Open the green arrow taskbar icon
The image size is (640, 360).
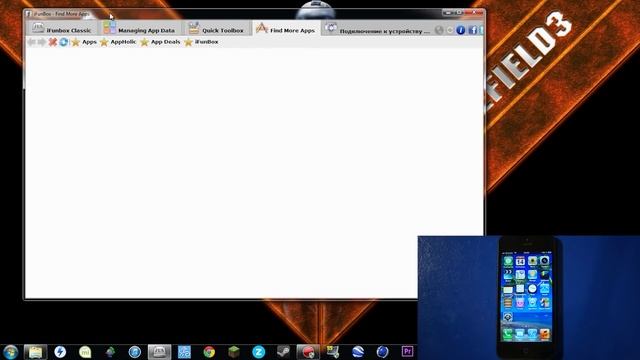[110, 352]
